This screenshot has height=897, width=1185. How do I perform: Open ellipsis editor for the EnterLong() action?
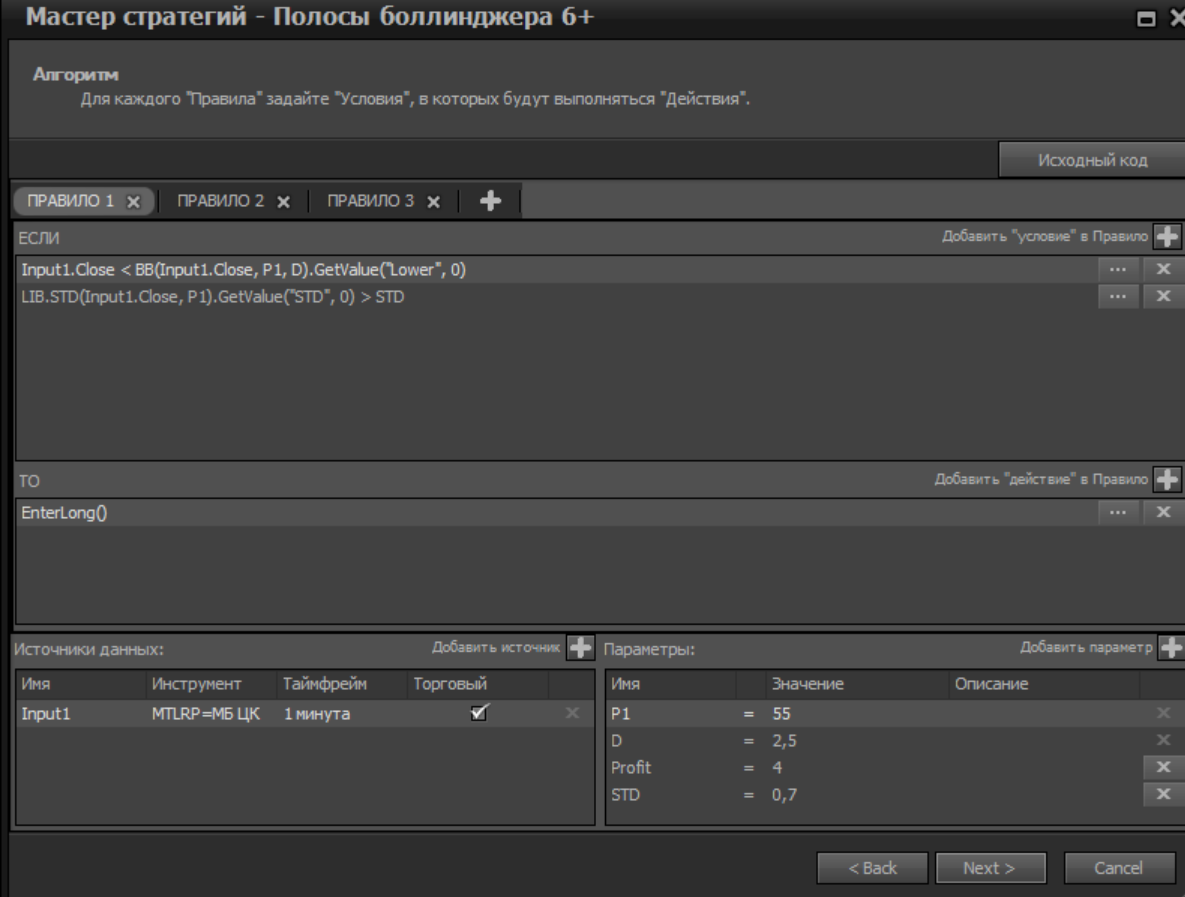pyautogui.click(x=1117, y=512)
